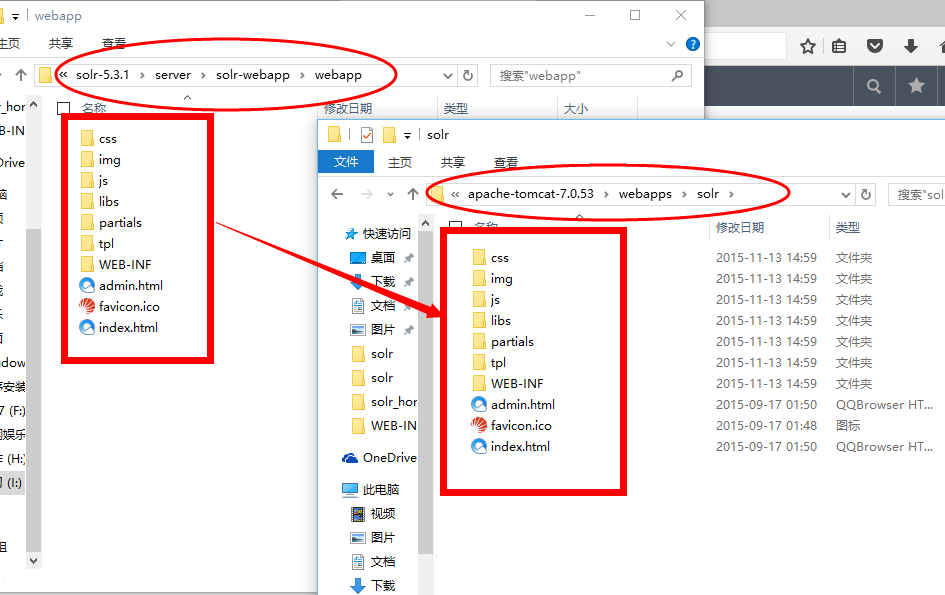Screen dimensions: 945x595
Task: Open 视频 under 此电脑
Action: point(374,514)
